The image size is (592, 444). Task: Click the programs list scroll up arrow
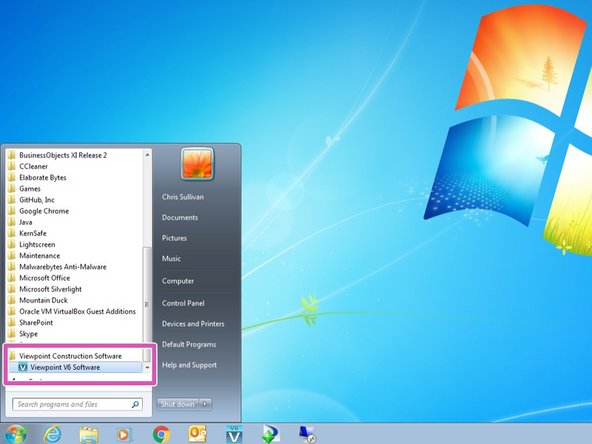pyautogui.click(x=147, y=155)
